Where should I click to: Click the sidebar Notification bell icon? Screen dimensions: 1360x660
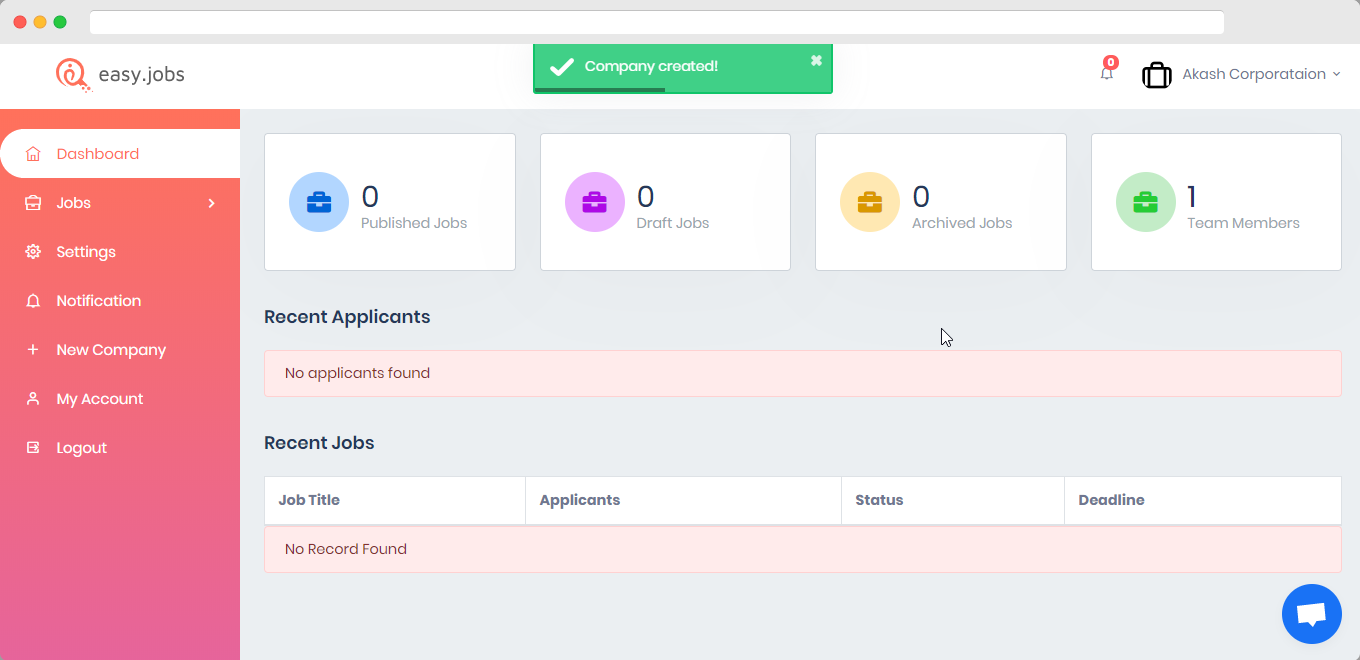pos(33,301)
